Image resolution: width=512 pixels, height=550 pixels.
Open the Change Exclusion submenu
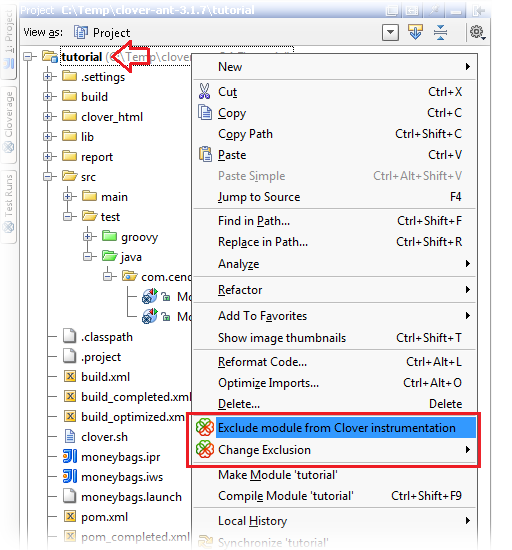click(x=335, y=450)
